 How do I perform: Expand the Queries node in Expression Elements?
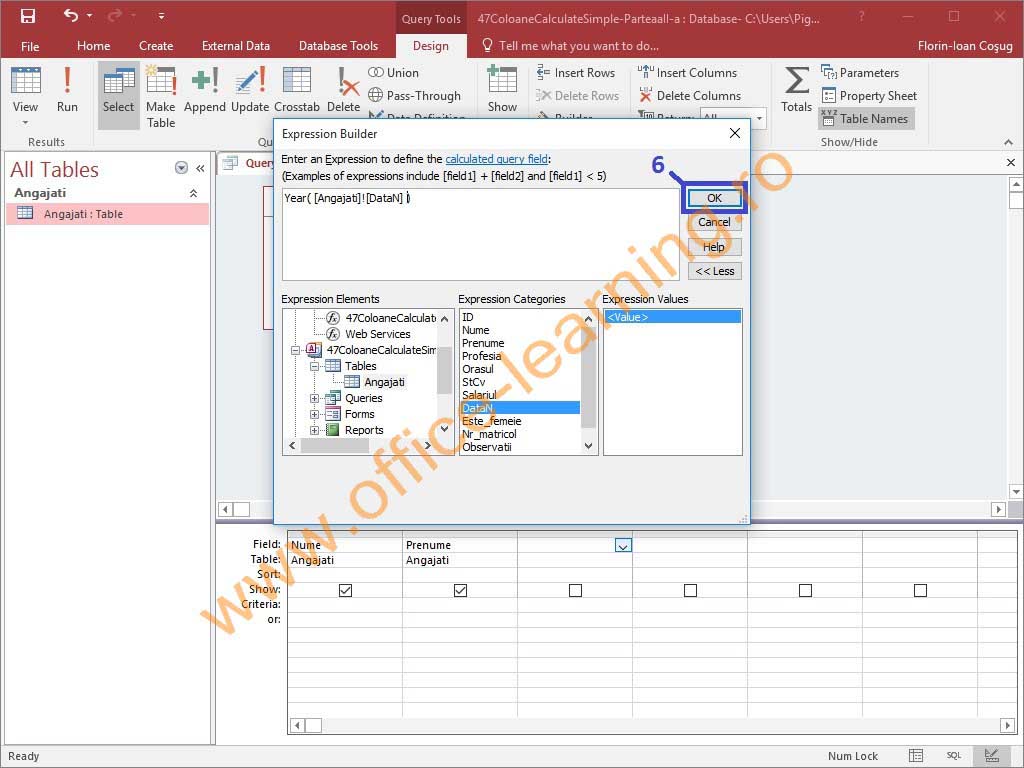coord(314,398)
